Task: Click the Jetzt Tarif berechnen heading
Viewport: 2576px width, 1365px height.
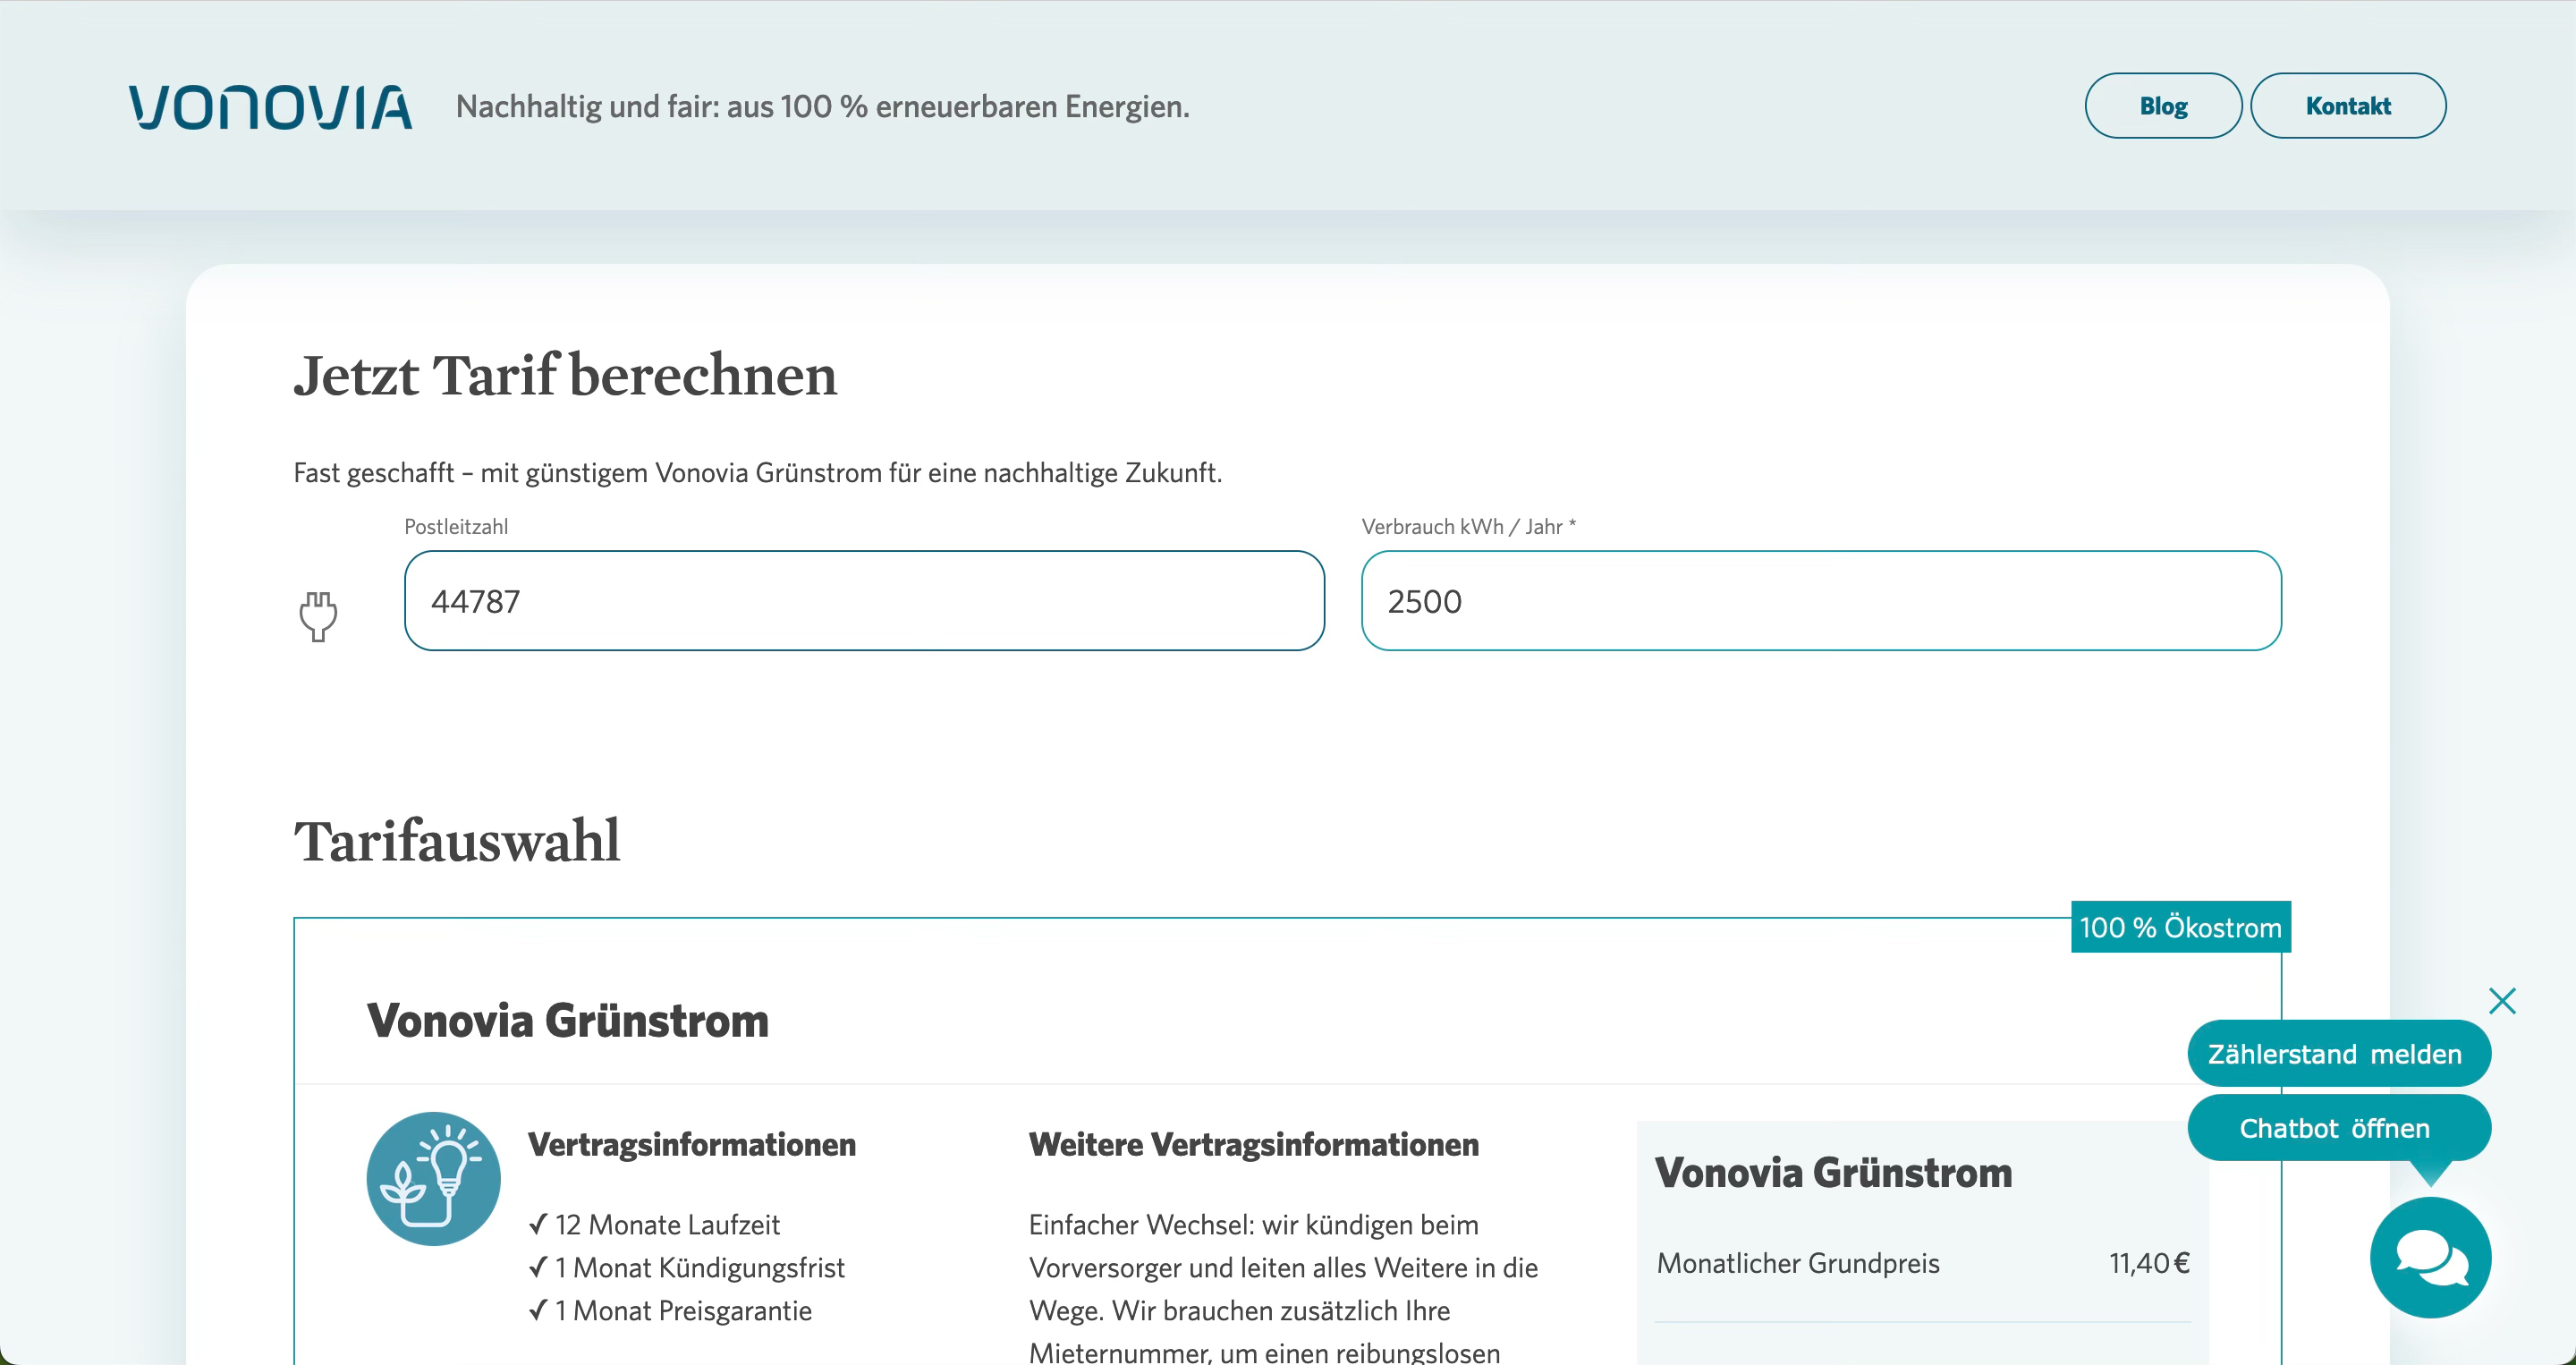Action: [x=564, y=376]
